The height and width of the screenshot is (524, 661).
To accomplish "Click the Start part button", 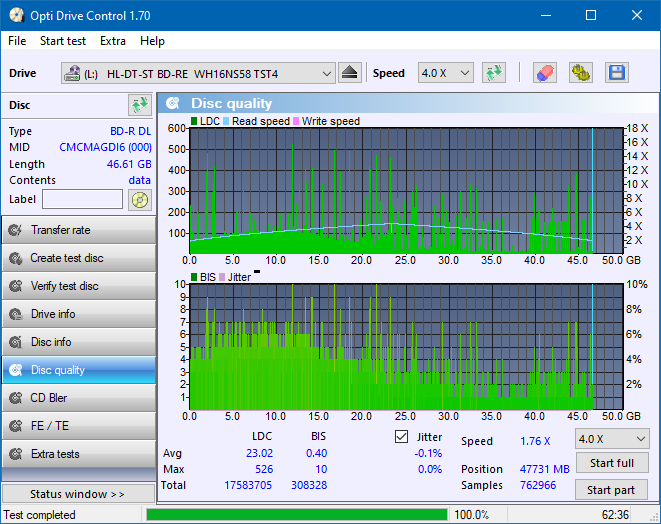I will tap(611, 490).
